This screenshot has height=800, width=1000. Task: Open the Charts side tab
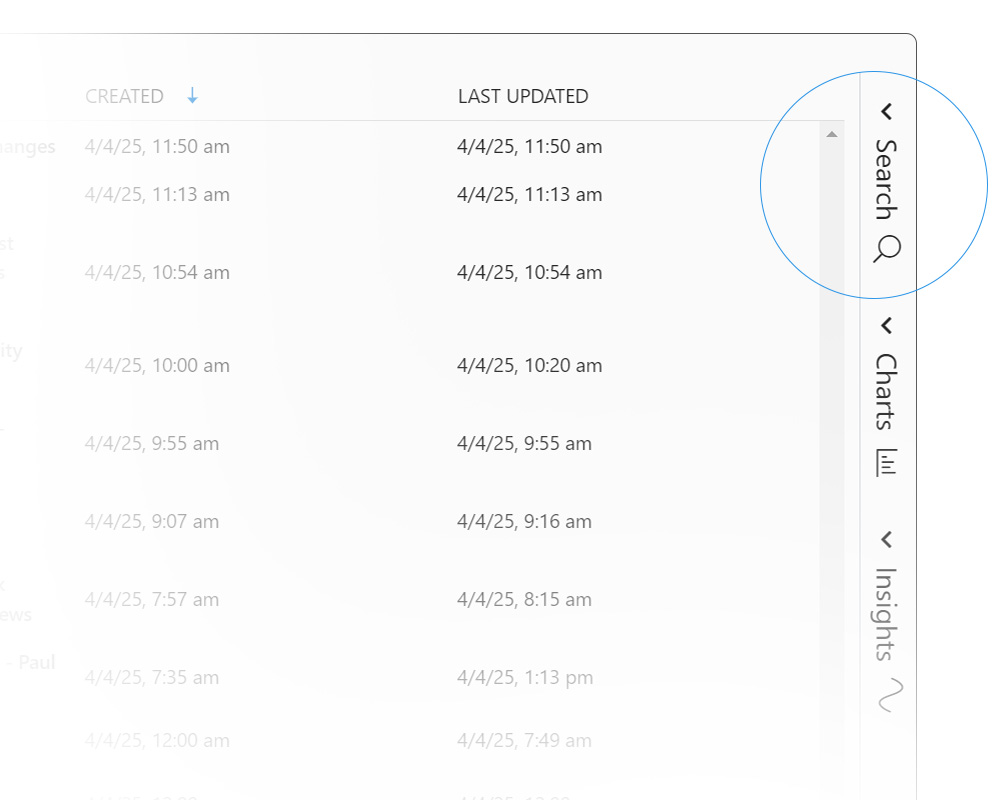point(886,390)
